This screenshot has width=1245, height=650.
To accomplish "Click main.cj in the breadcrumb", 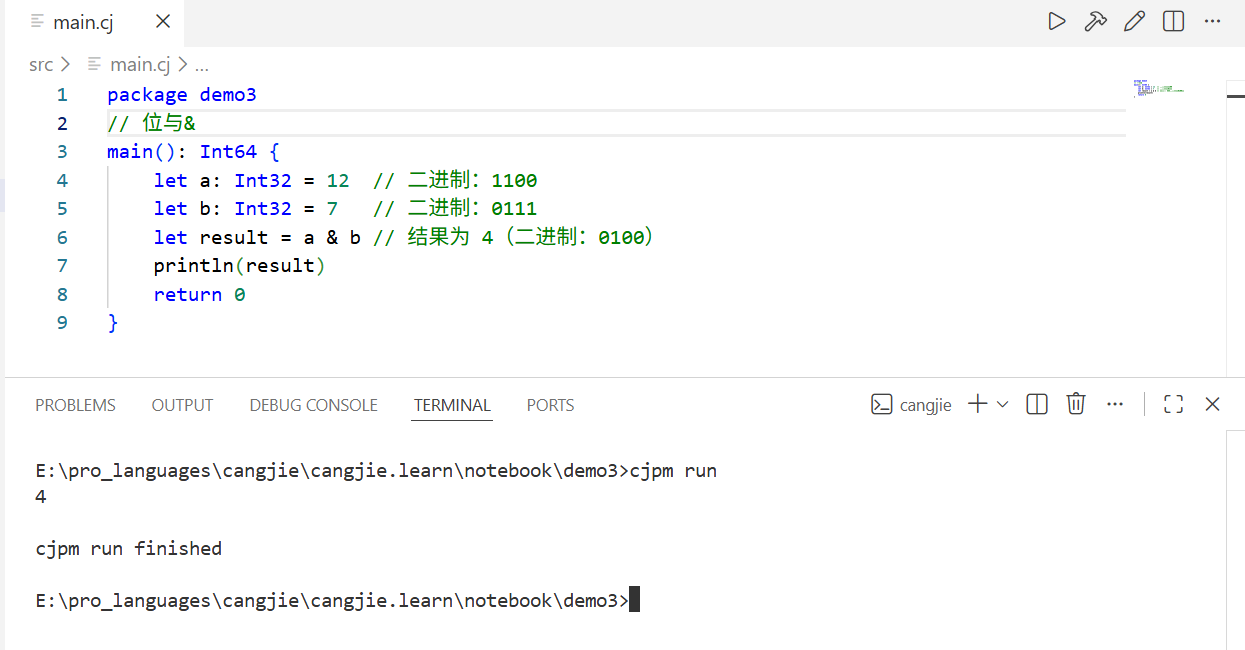I will [x=140, y=65].
